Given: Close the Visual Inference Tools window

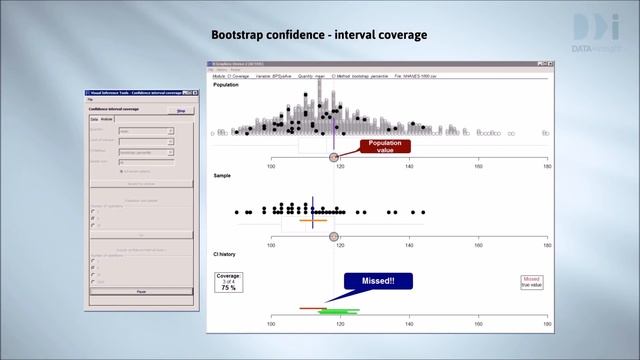Looking at the screenshot, I should (x=195, y=93).
